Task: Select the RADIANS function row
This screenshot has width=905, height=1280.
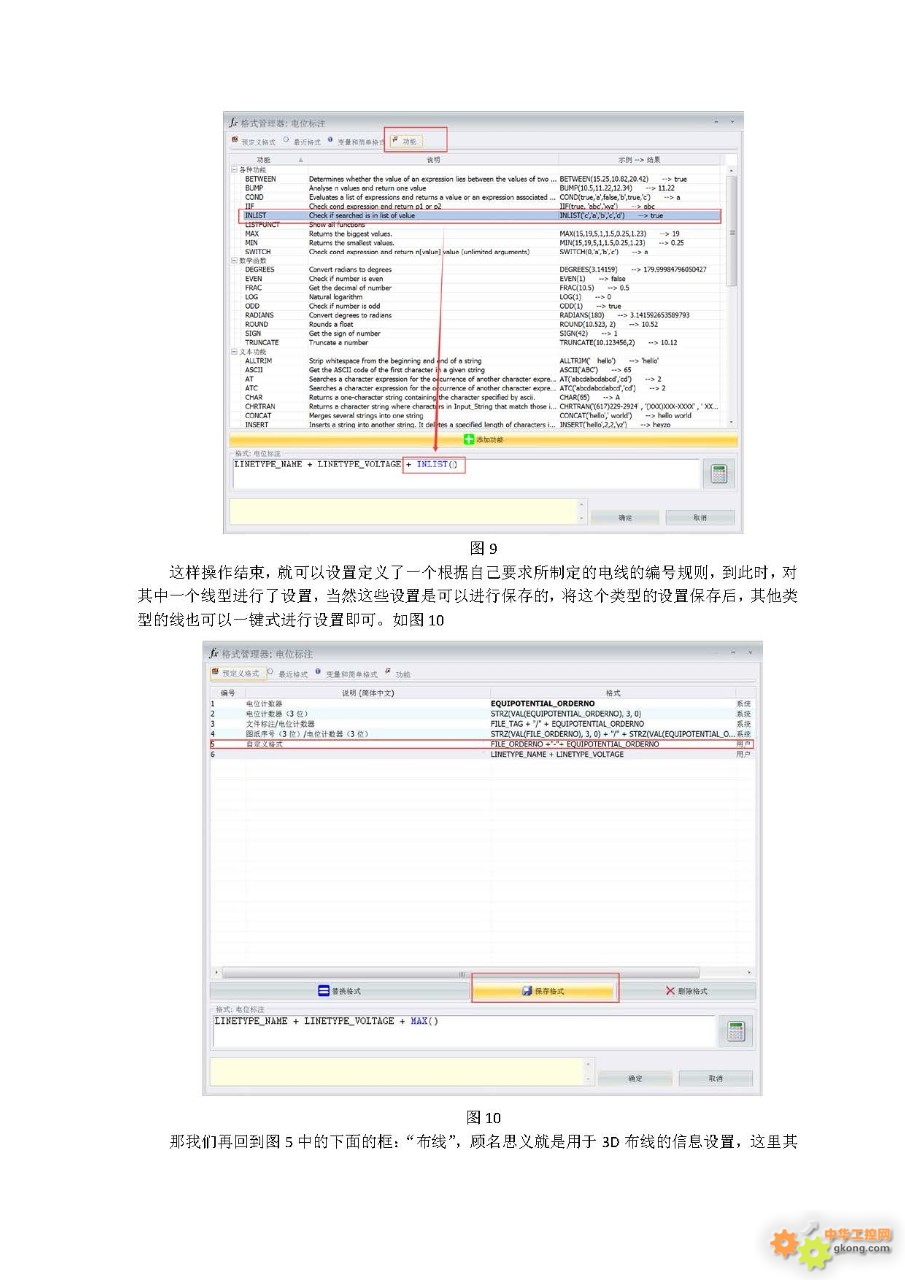Action: tap(482, 315)
